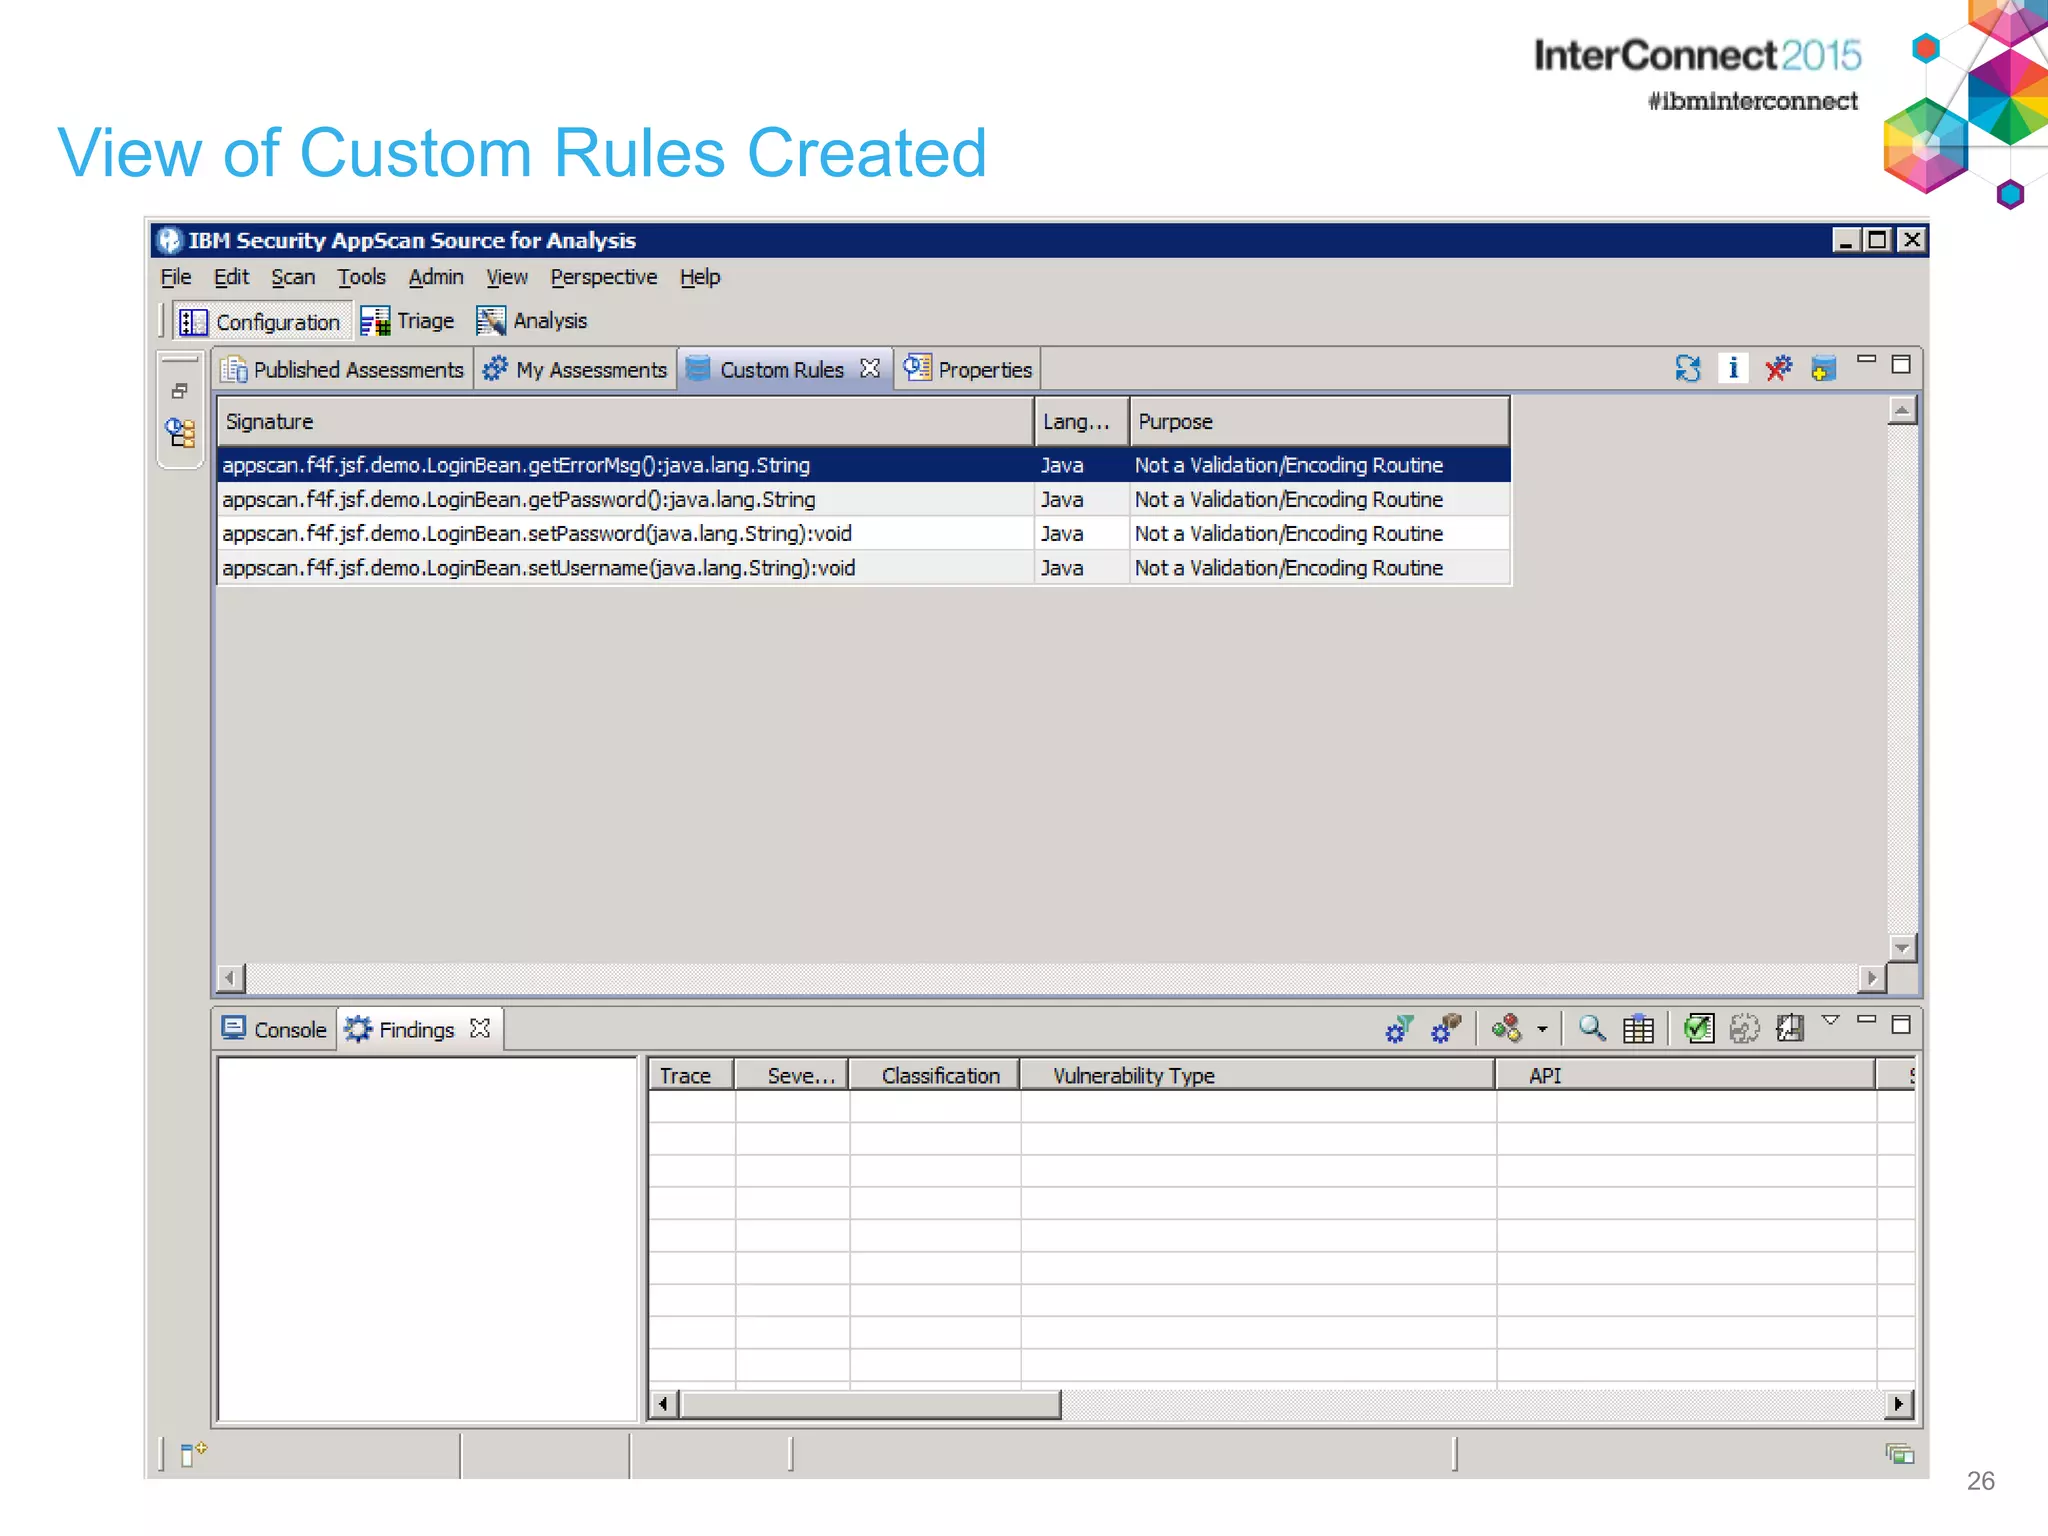Click the Vulnerability Type column header
Image resolution: width=2048 pixels, height=1536 pixels.
[x=1258, y=1075]
